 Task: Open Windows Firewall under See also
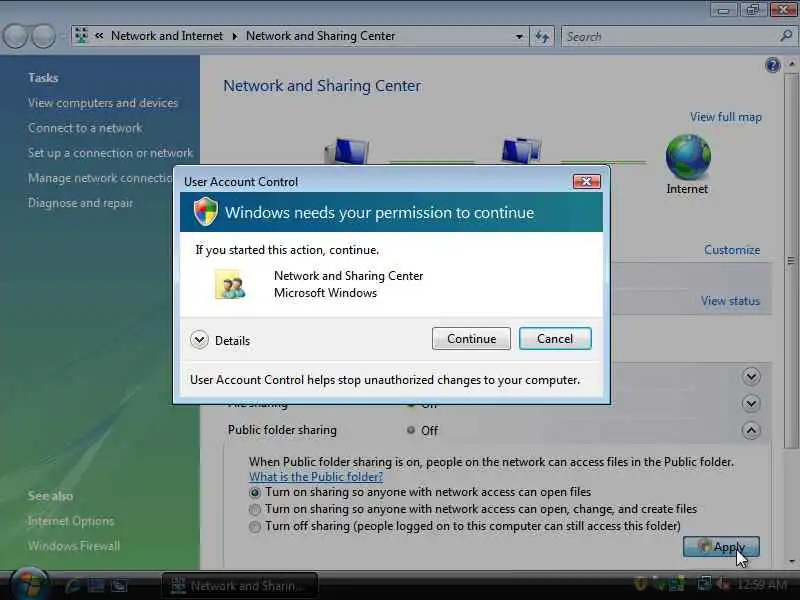coord(74,546)
